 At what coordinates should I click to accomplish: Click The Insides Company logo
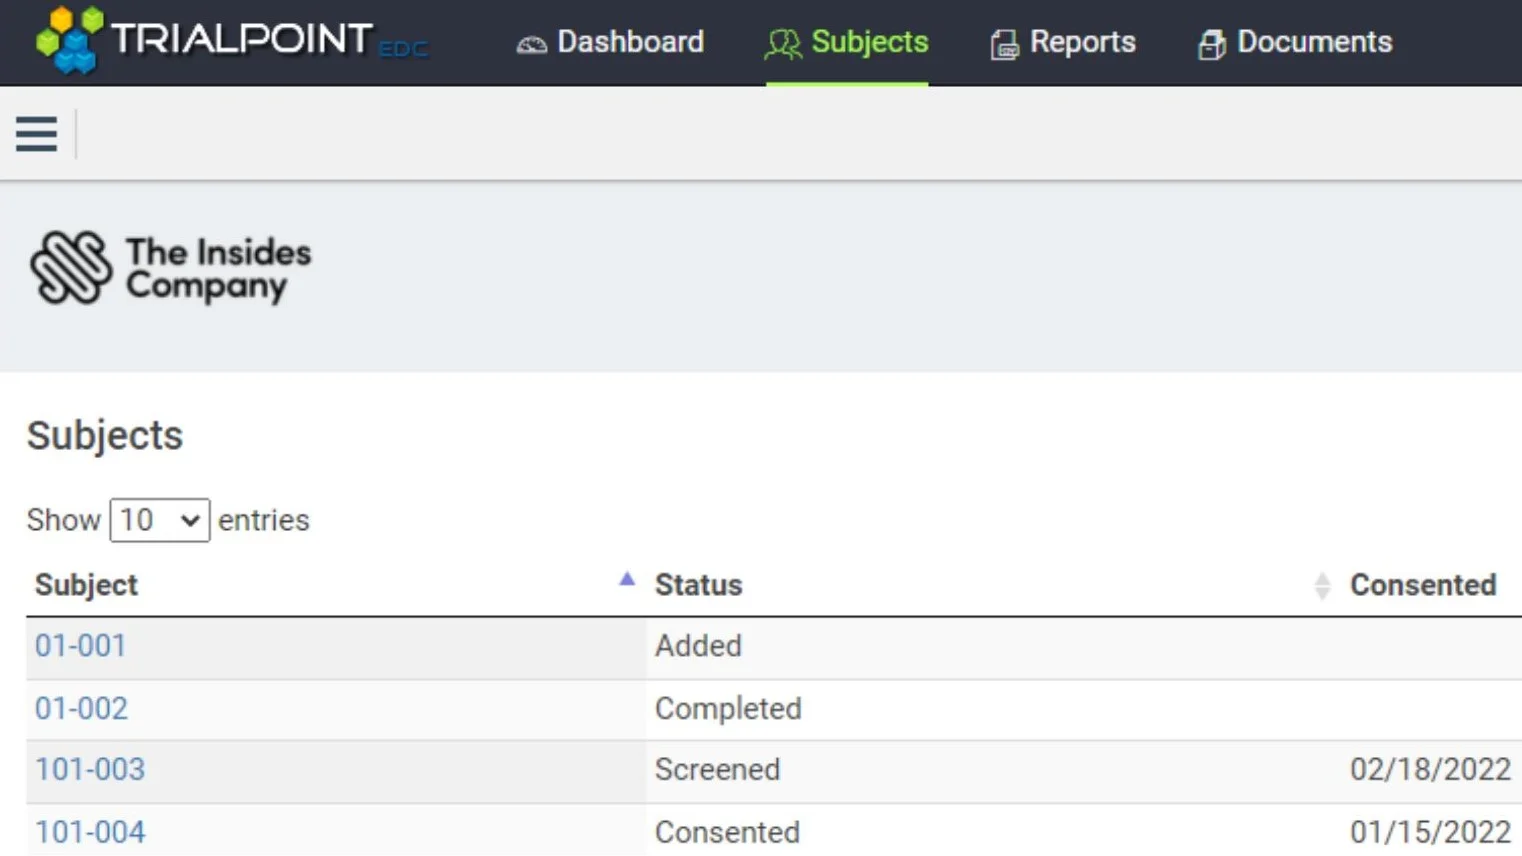(170, 268)
